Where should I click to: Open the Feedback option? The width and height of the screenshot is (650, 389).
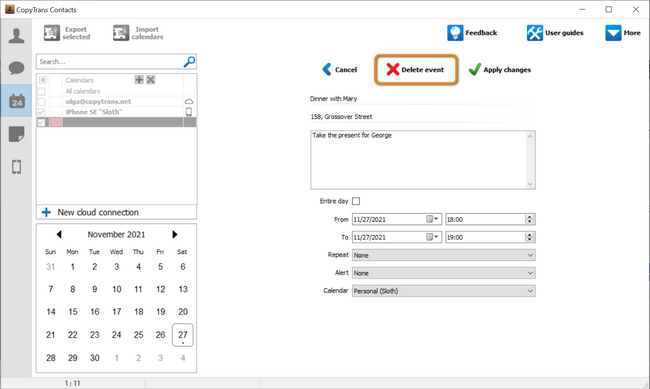click(x=472, y=33)
